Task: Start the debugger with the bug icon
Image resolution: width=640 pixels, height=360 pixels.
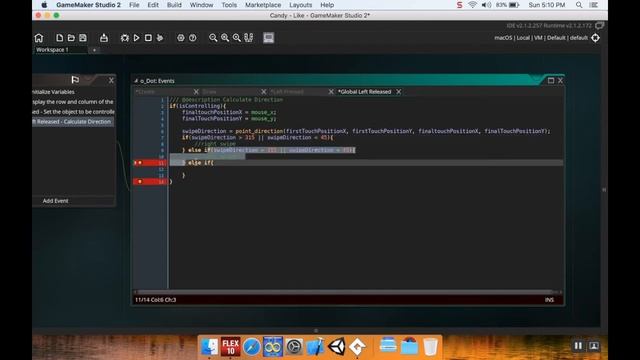Action: click(x=124, y=38)
